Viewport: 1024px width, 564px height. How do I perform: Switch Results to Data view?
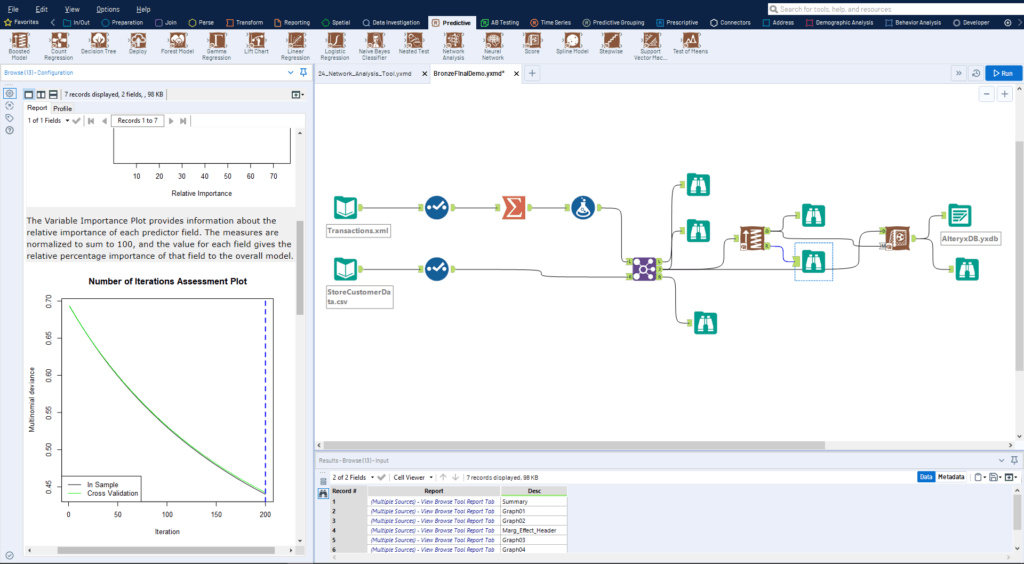click(x=926, y=477)
